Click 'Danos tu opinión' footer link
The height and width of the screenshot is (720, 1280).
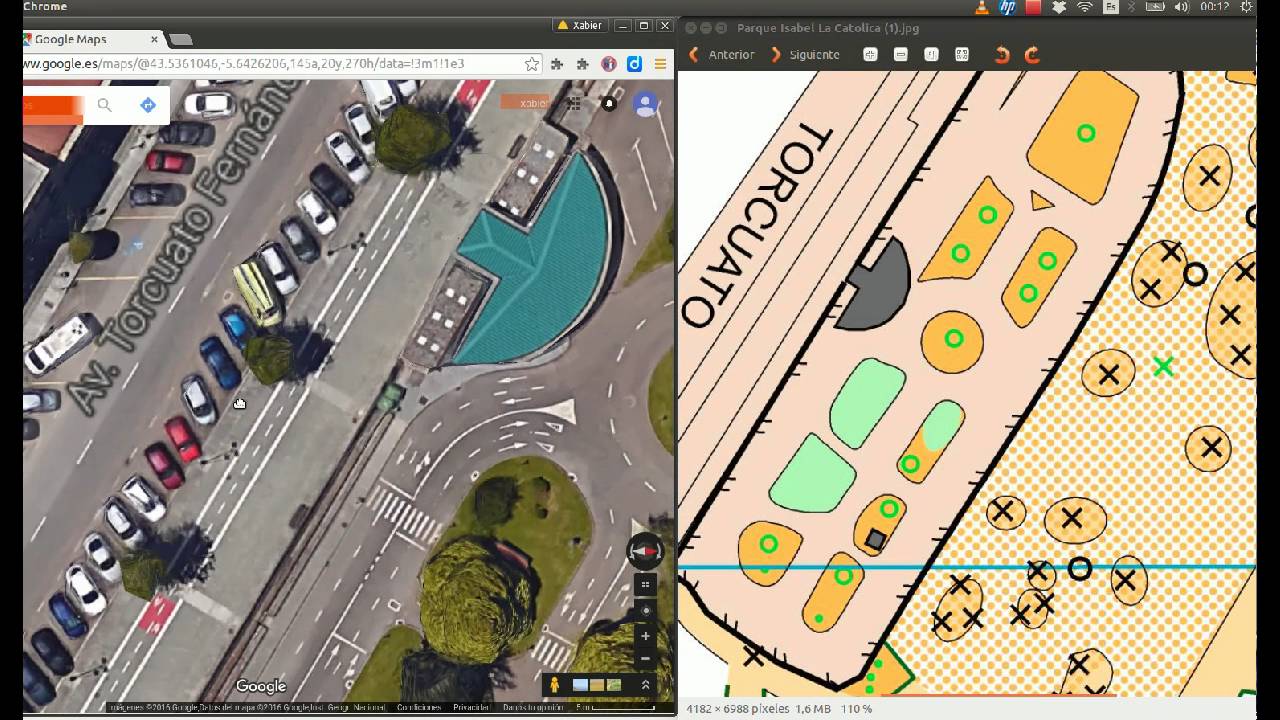534,707
